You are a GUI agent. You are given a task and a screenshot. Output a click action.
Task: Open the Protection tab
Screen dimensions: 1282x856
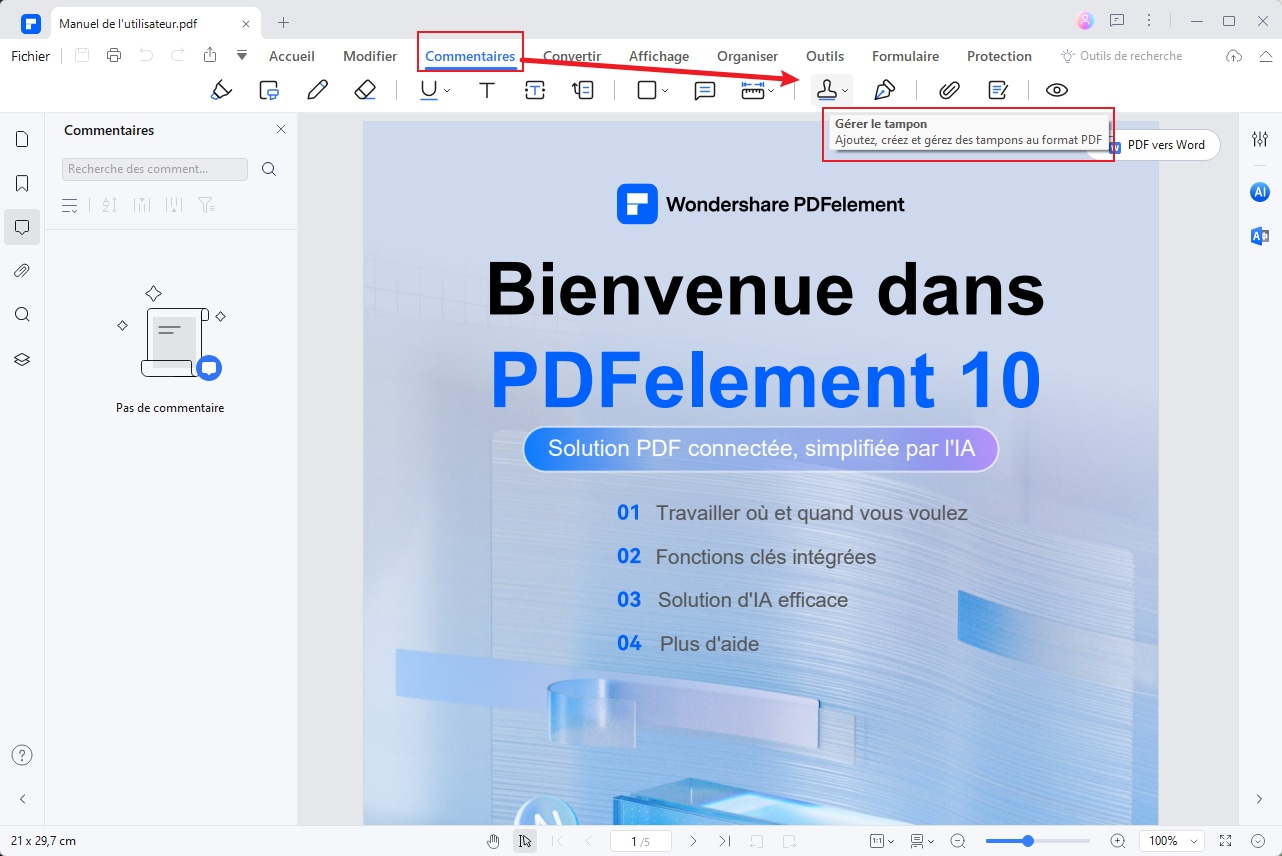tap(999, 56)
